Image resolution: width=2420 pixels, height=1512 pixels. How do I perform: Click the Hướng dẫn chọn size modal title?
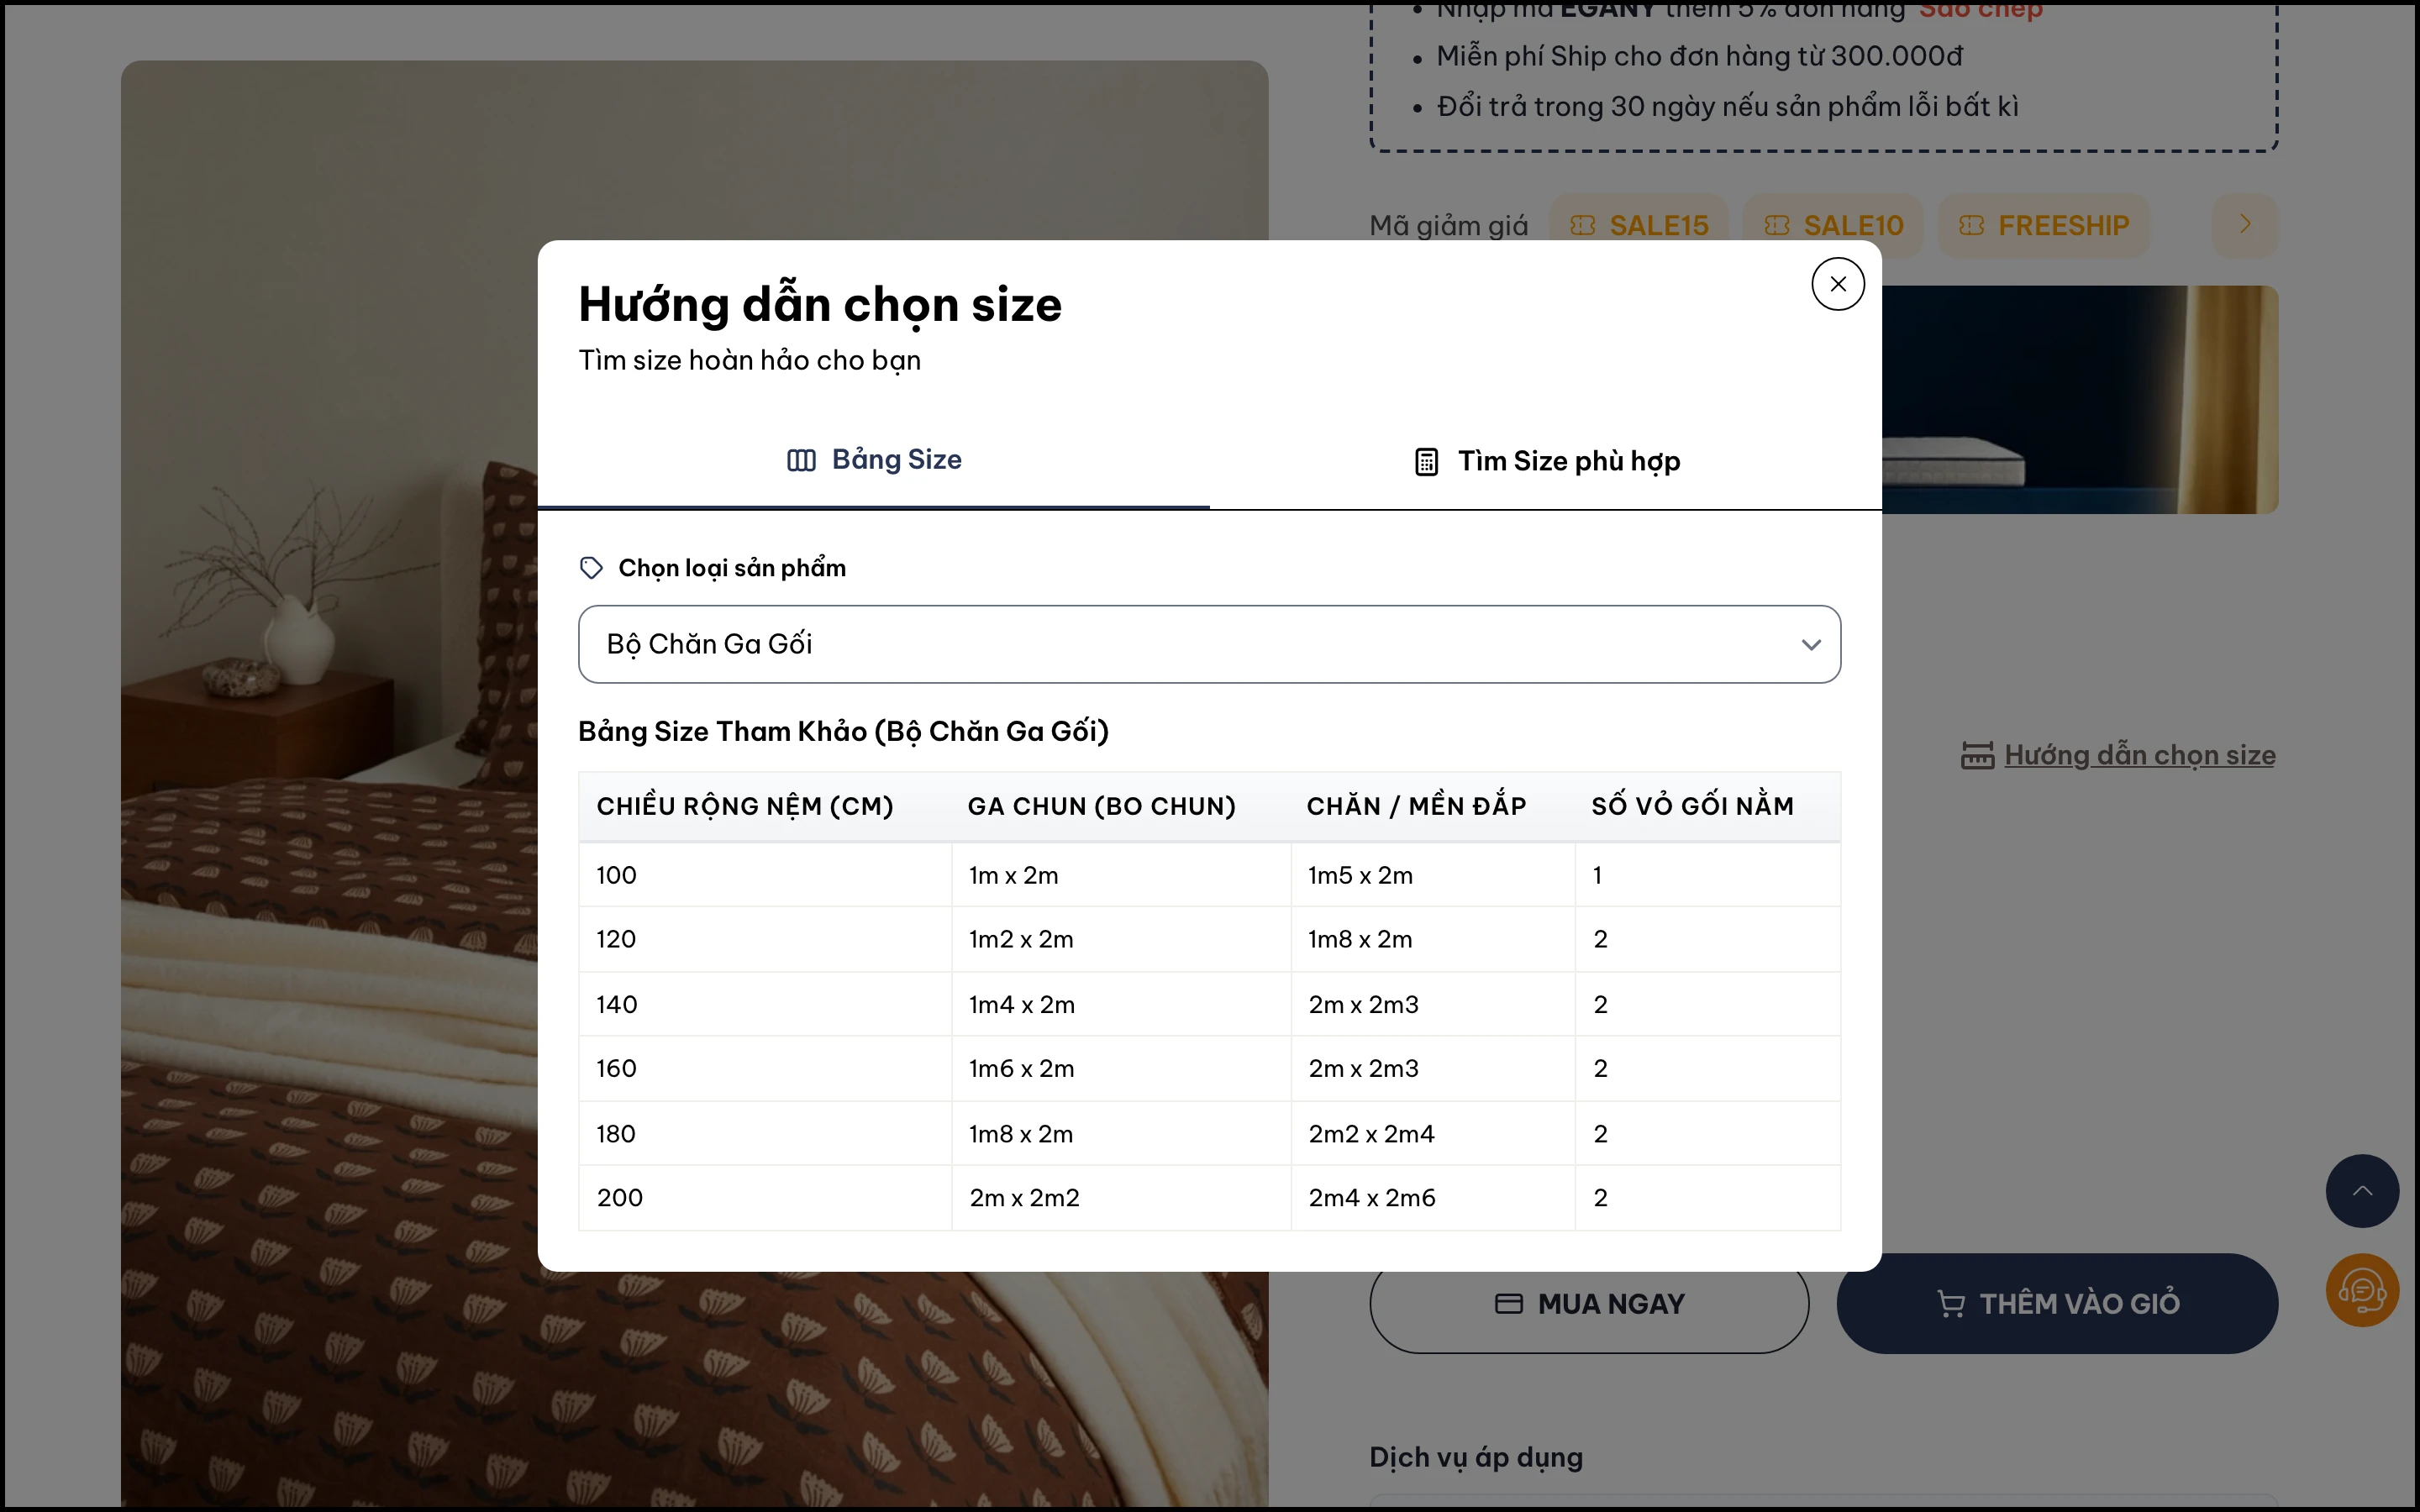(820, 305)
